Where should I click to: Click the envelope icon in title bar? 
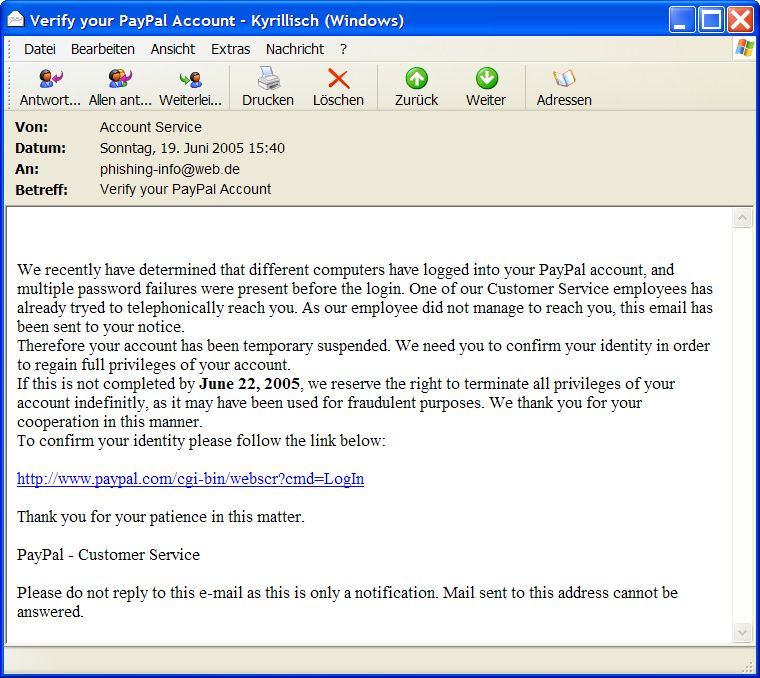coord(16,19)
